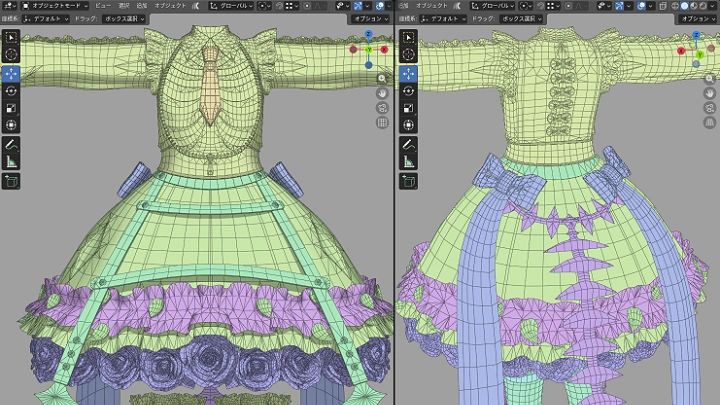Open the ビュー menu in the left viewport

pyautogui.click(x=103, y=6)
